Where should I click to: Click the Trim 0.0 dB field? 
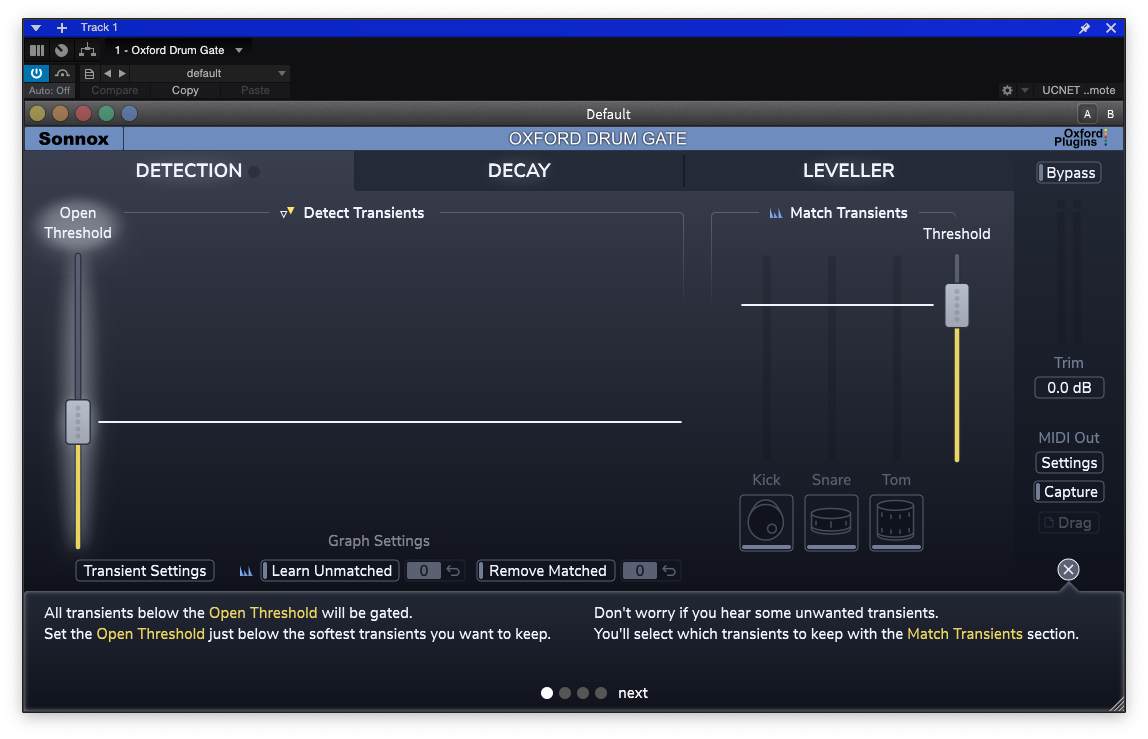(1069, 387)
